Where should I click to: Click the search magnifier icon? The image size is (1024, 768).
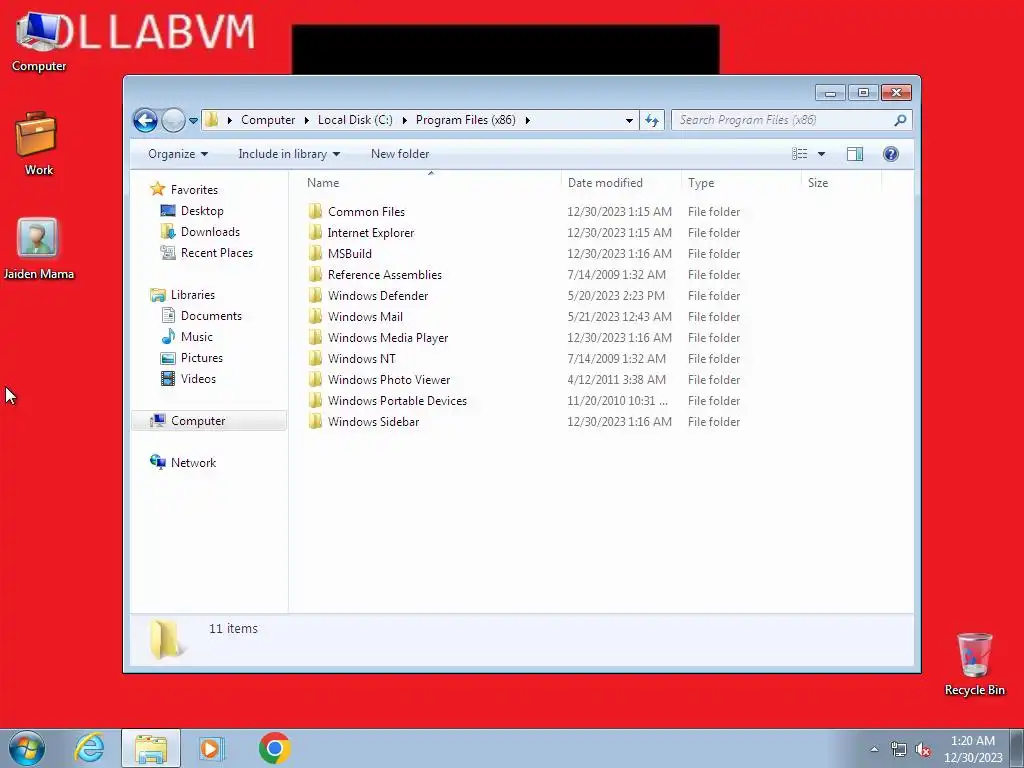[x=900, y=120]
